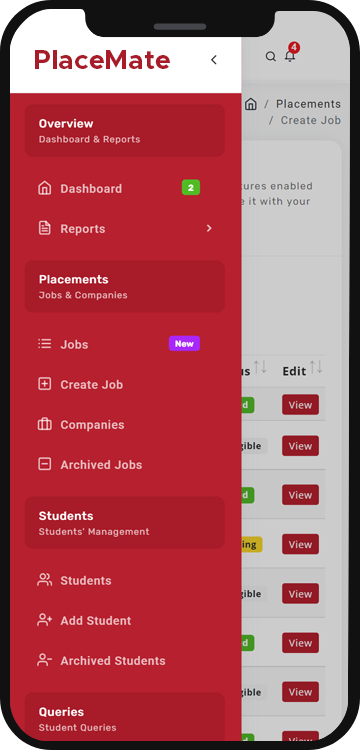Screen dimensions: 360x750
Task: Click the Jobs list icon
Action: tap(44, 344)
